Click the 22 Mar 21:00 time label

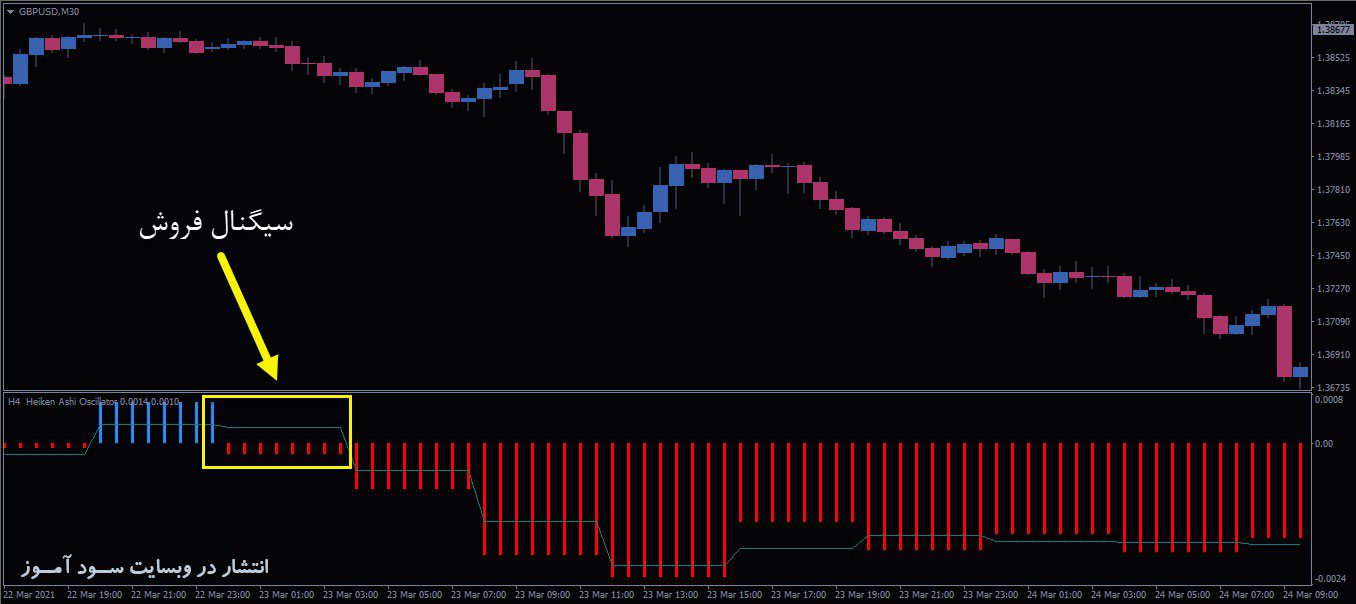(161, 594)
